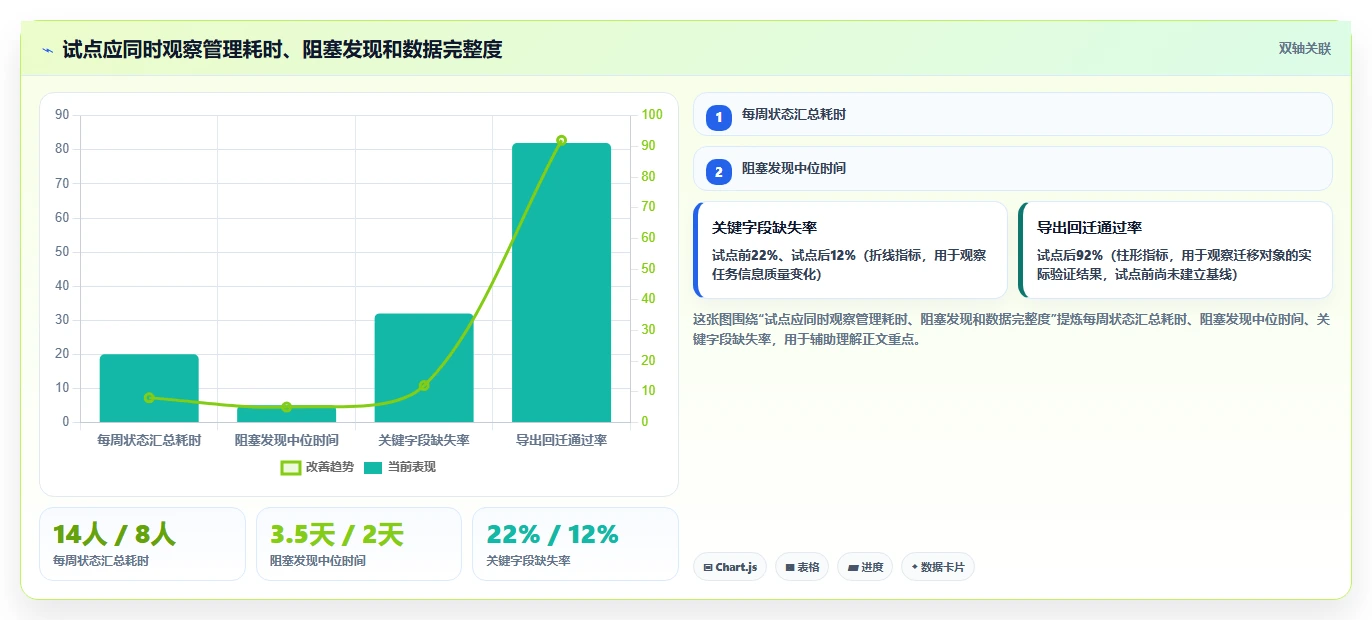Click the line point over 每周状态汇总耗时 bar

(x=149, y=397)
